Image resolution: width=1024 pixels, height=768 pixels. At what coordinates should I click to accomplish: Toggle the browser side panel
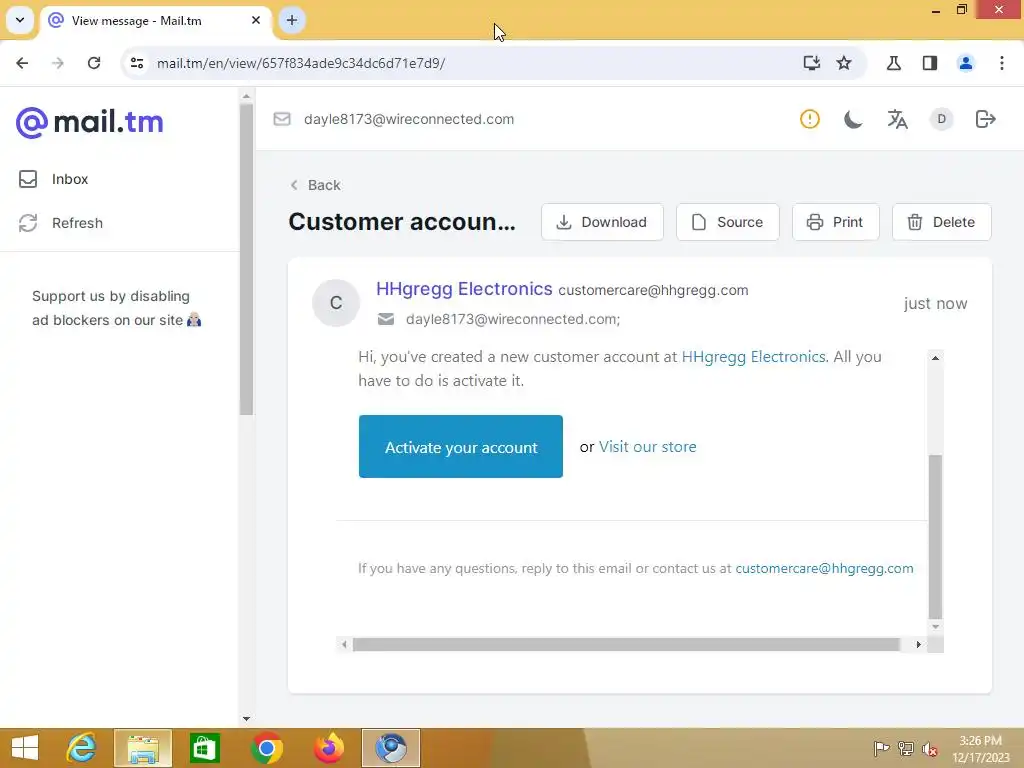tap(930, 63)
